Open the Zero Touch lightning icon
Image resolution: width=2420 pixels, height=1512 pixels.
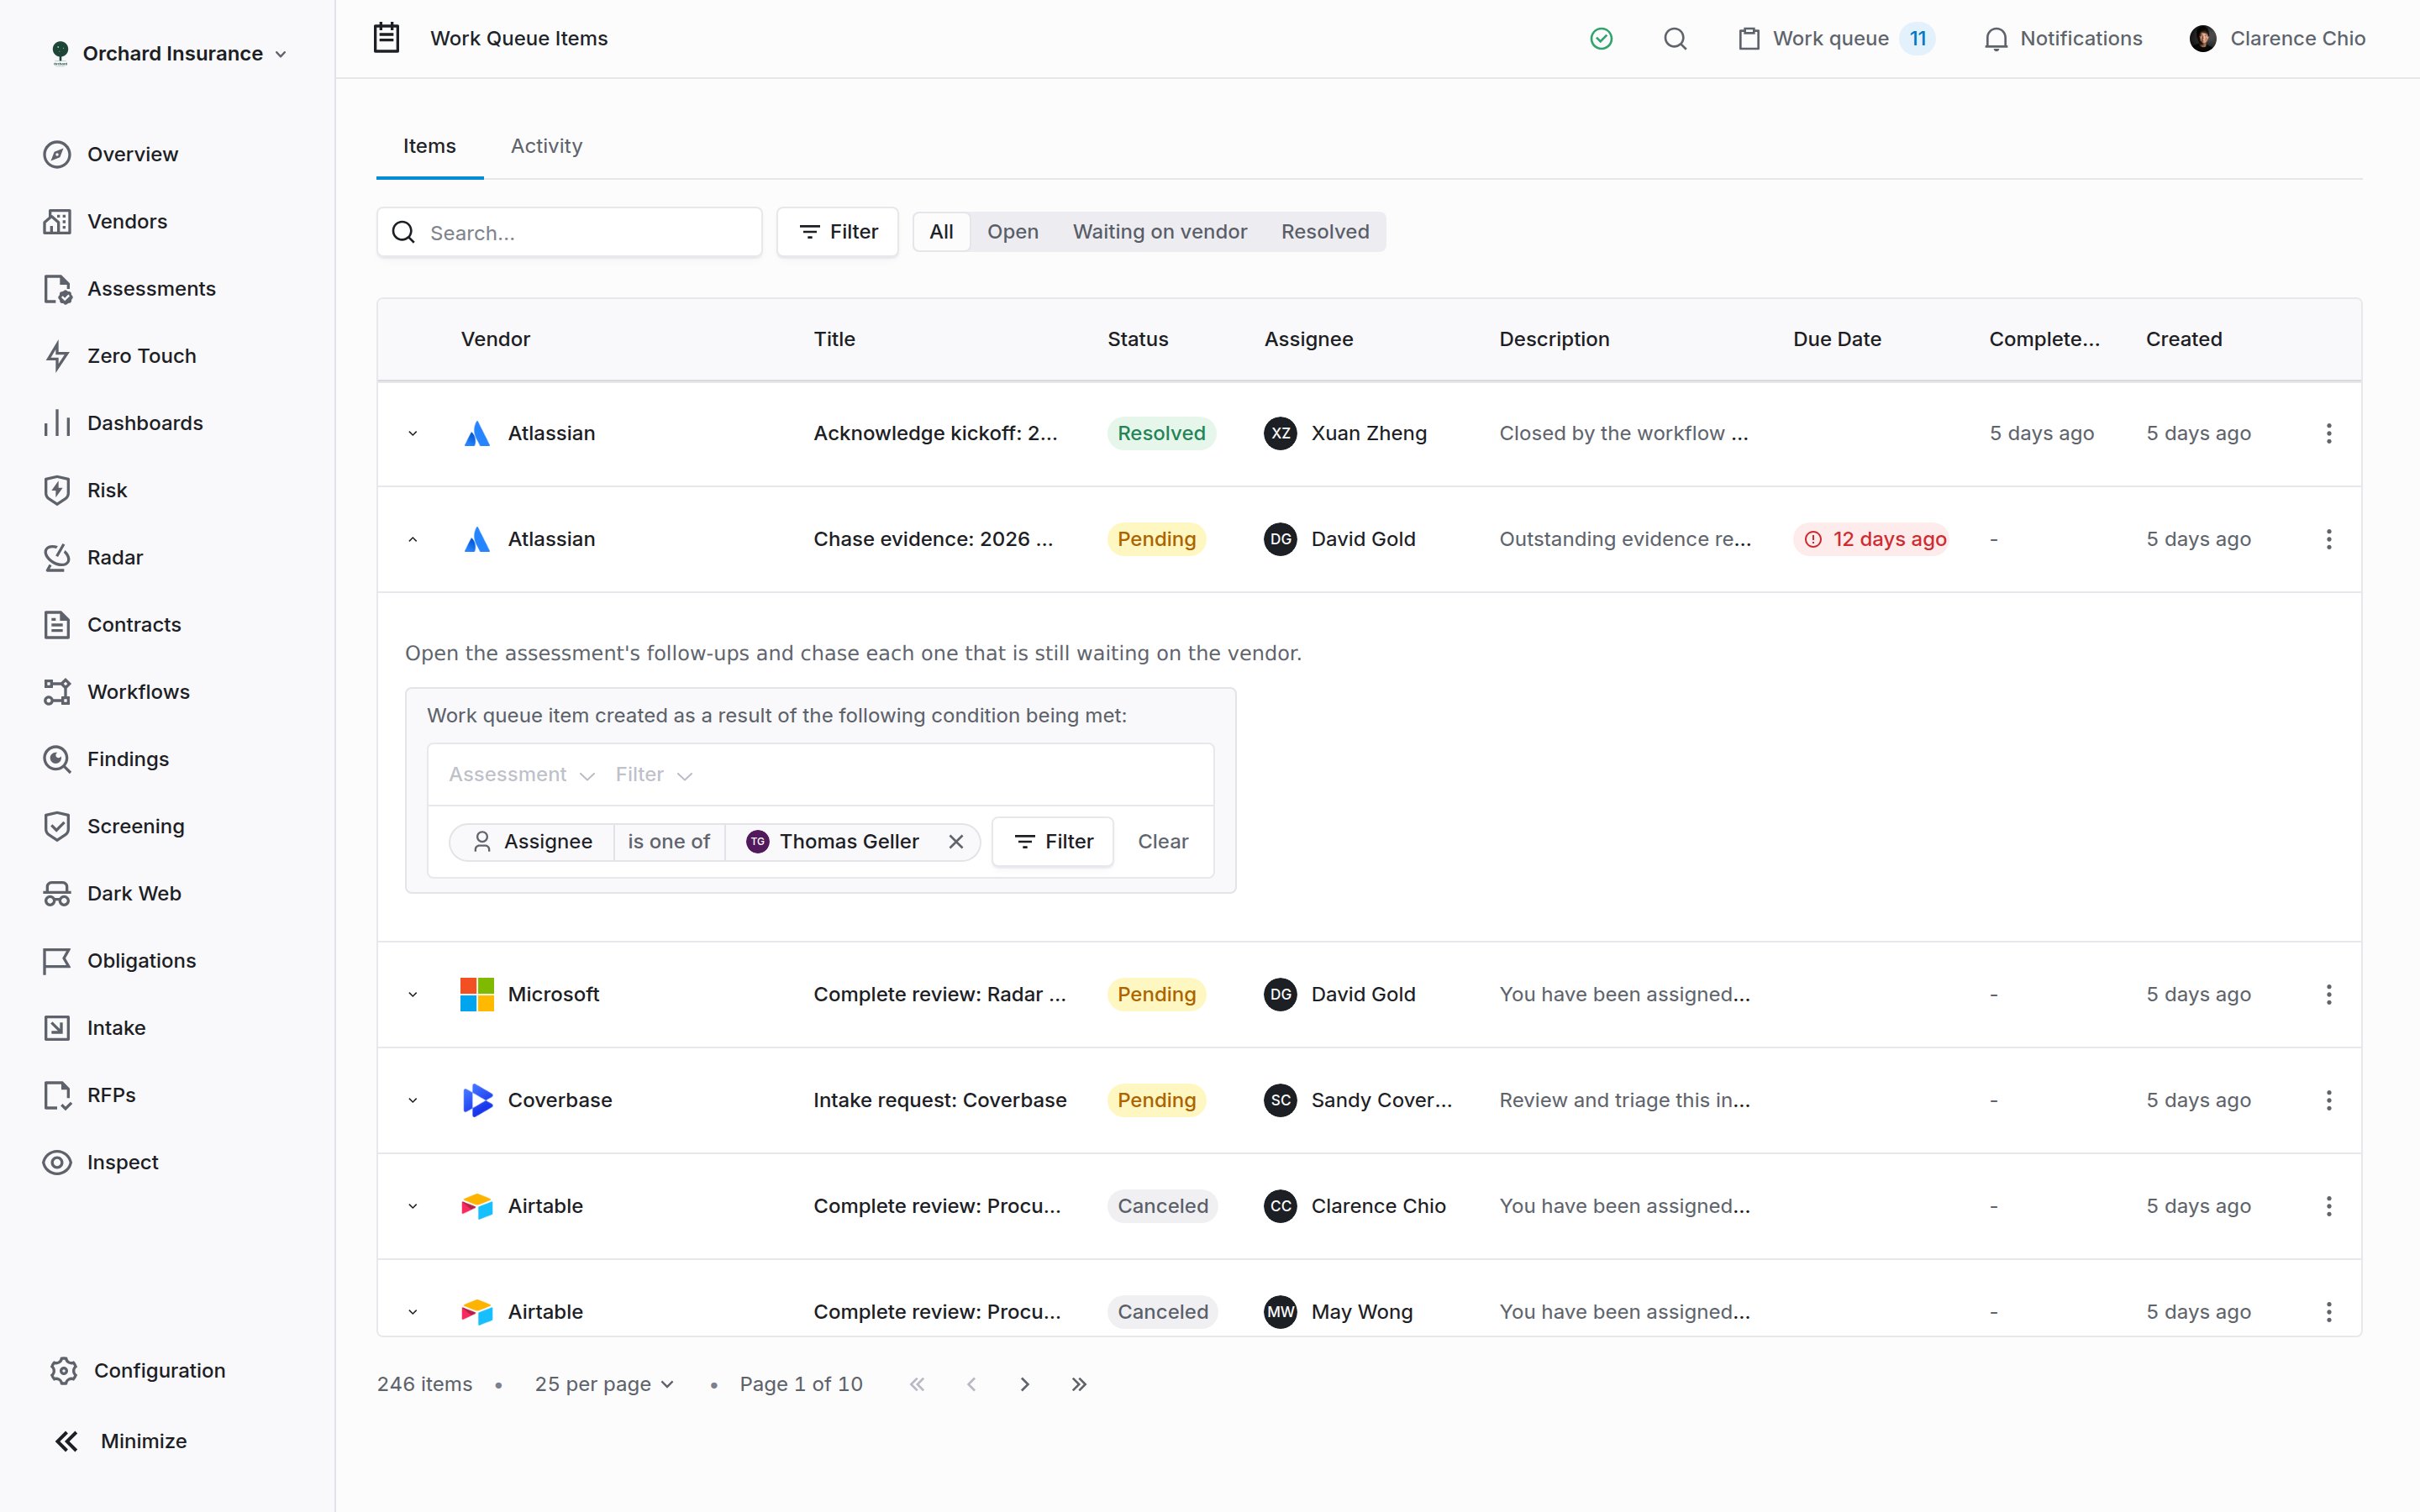coord(57,356)
